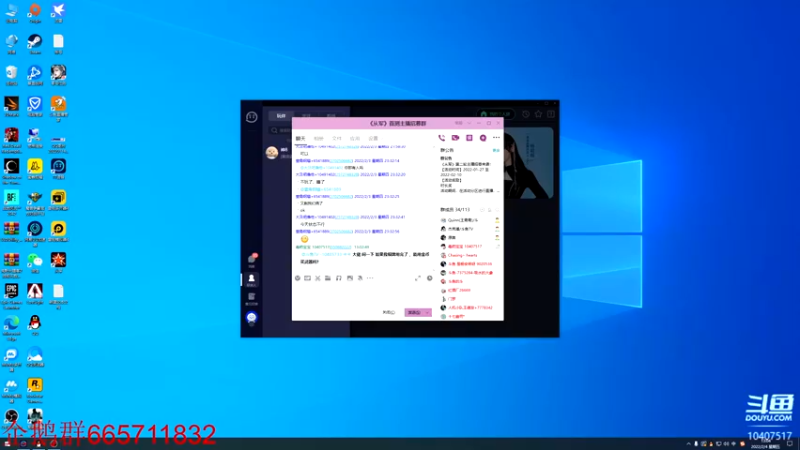Open the blue shield security manager shortcut
800x450 pixels.
[35, 106]
